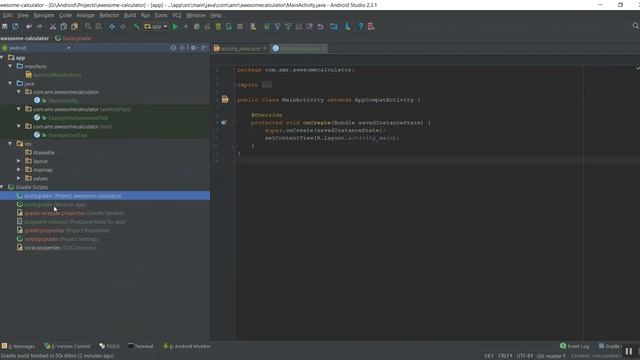Click the Redo arrow in the toolbar
Image resolution: width=640 pixels, height=360 pixels.
tap(39, 27)
